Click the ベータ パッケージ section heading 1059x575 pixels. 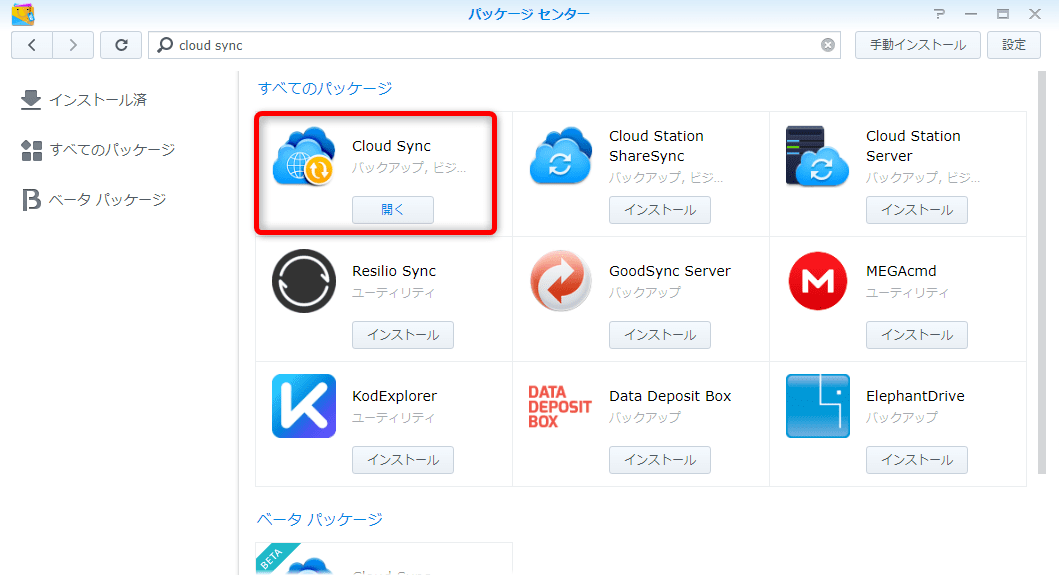[x=319, y=520]
